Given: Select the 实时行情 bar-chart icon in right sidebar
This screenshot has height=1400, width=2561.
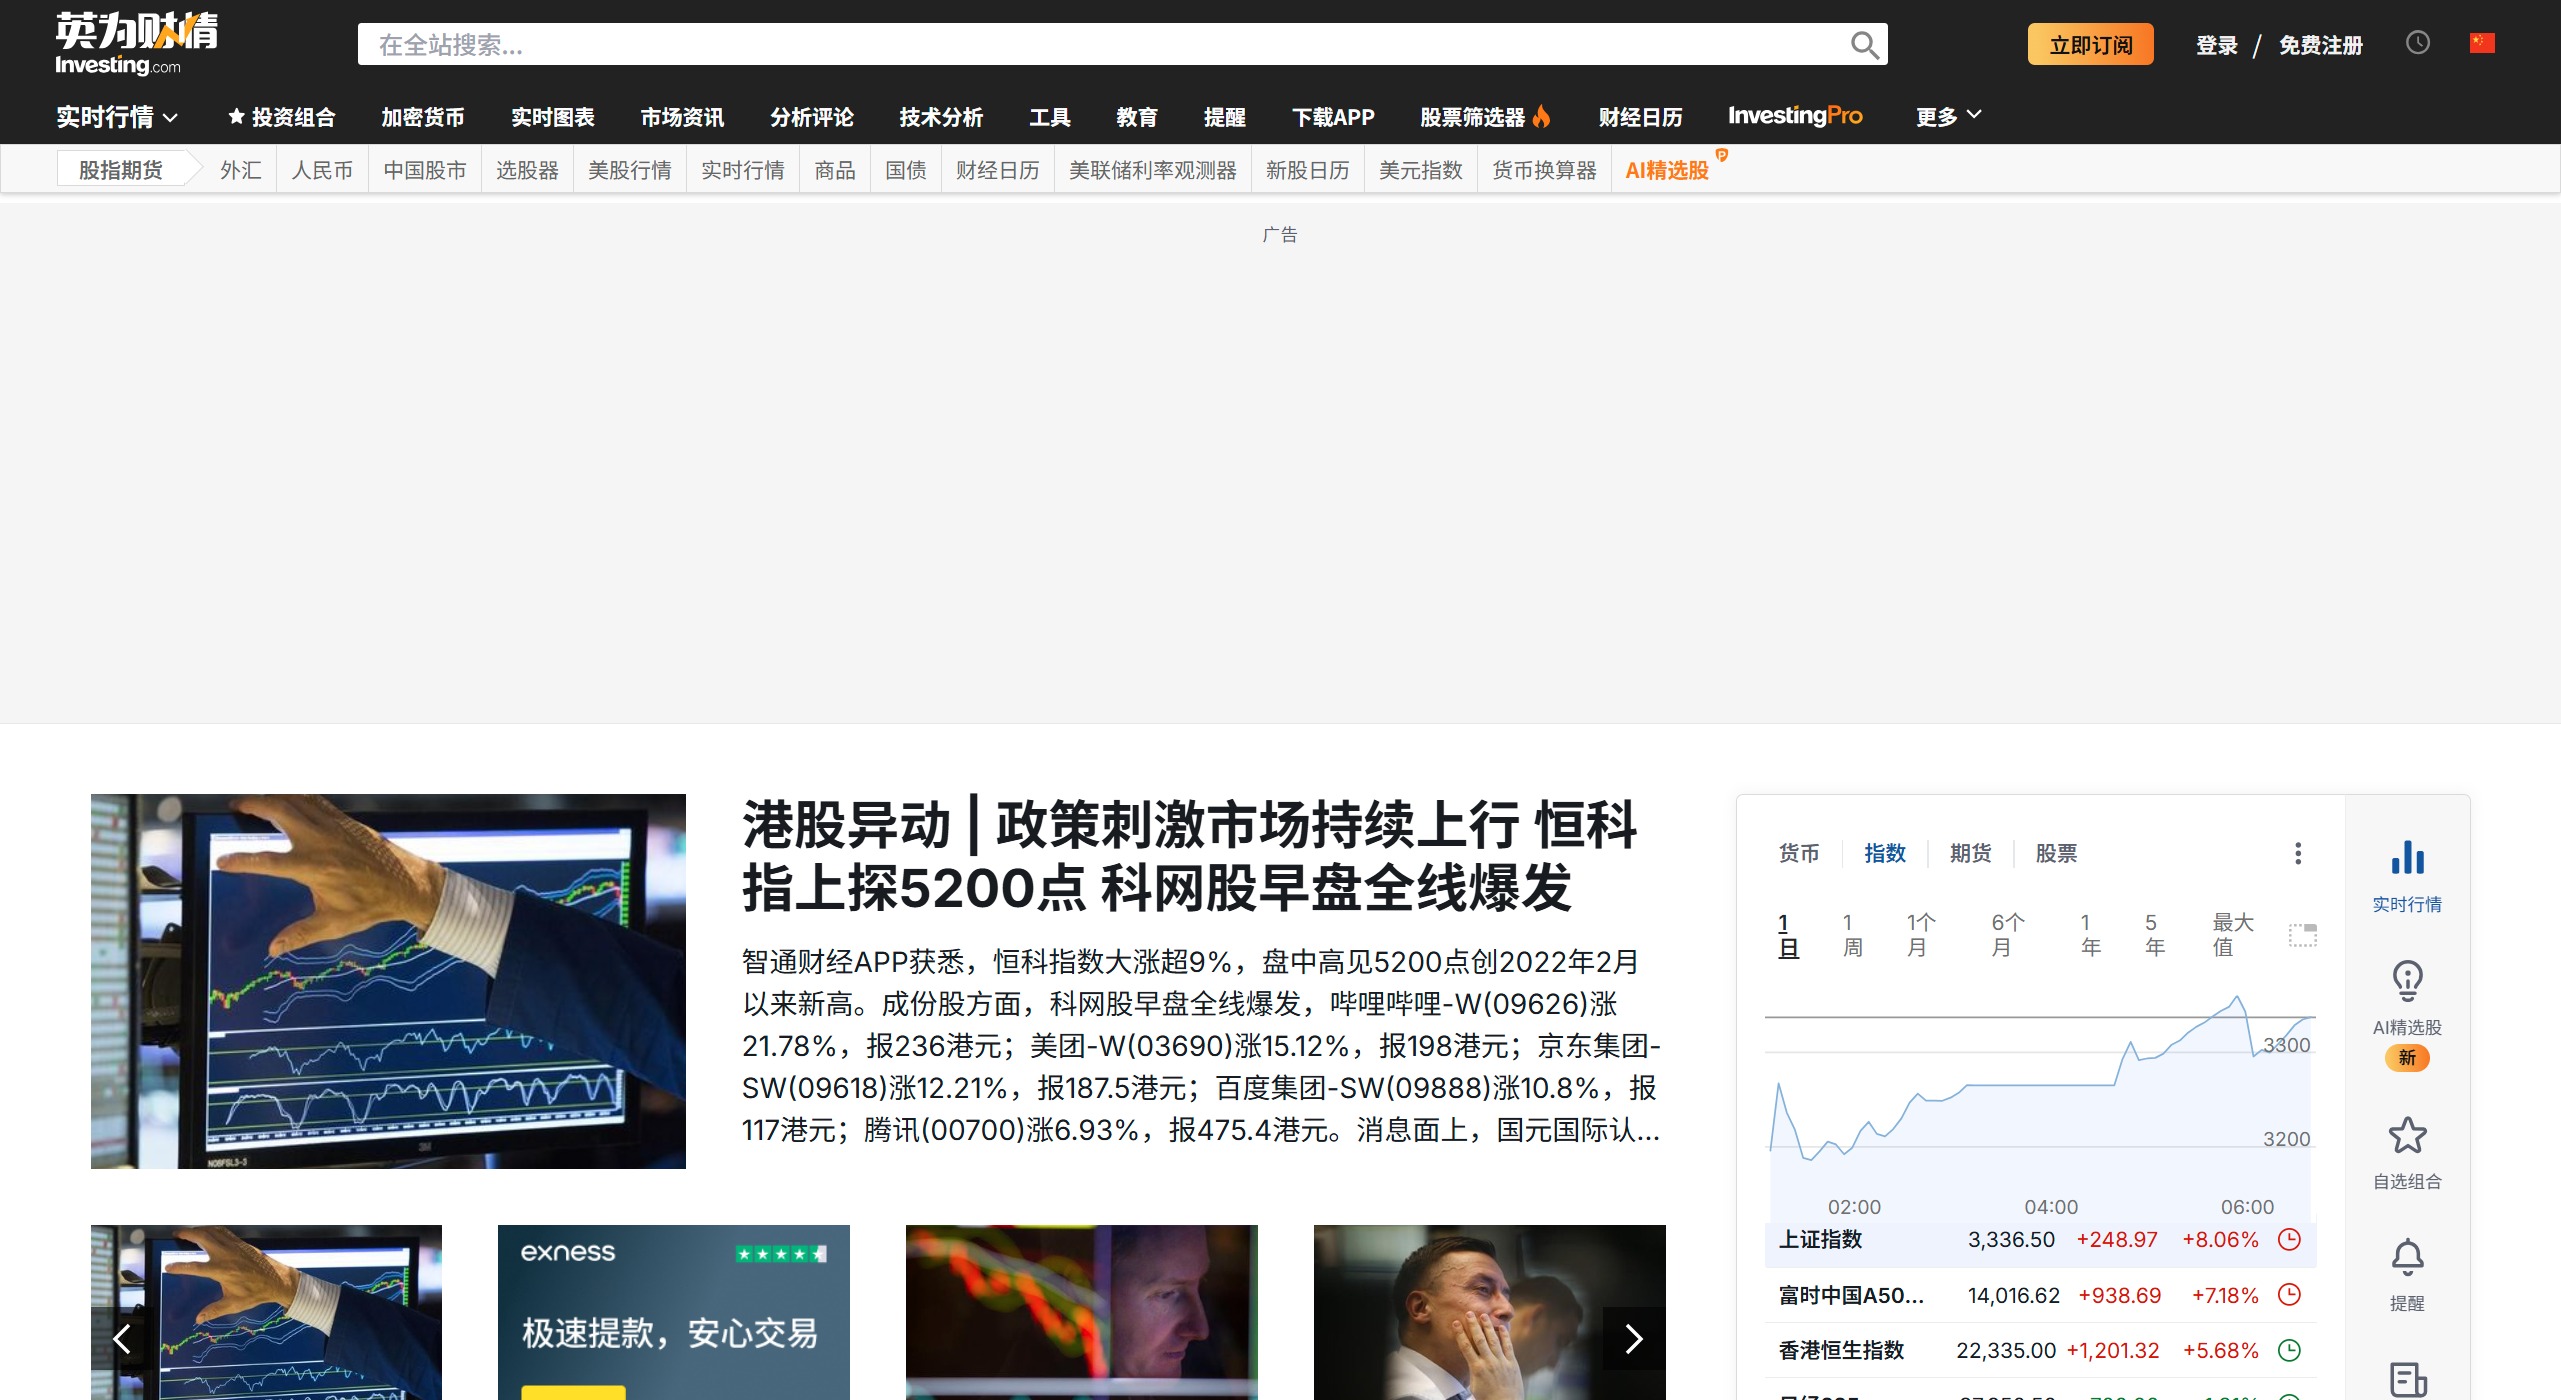Looking at the screenshot, I should (2407, 858).
